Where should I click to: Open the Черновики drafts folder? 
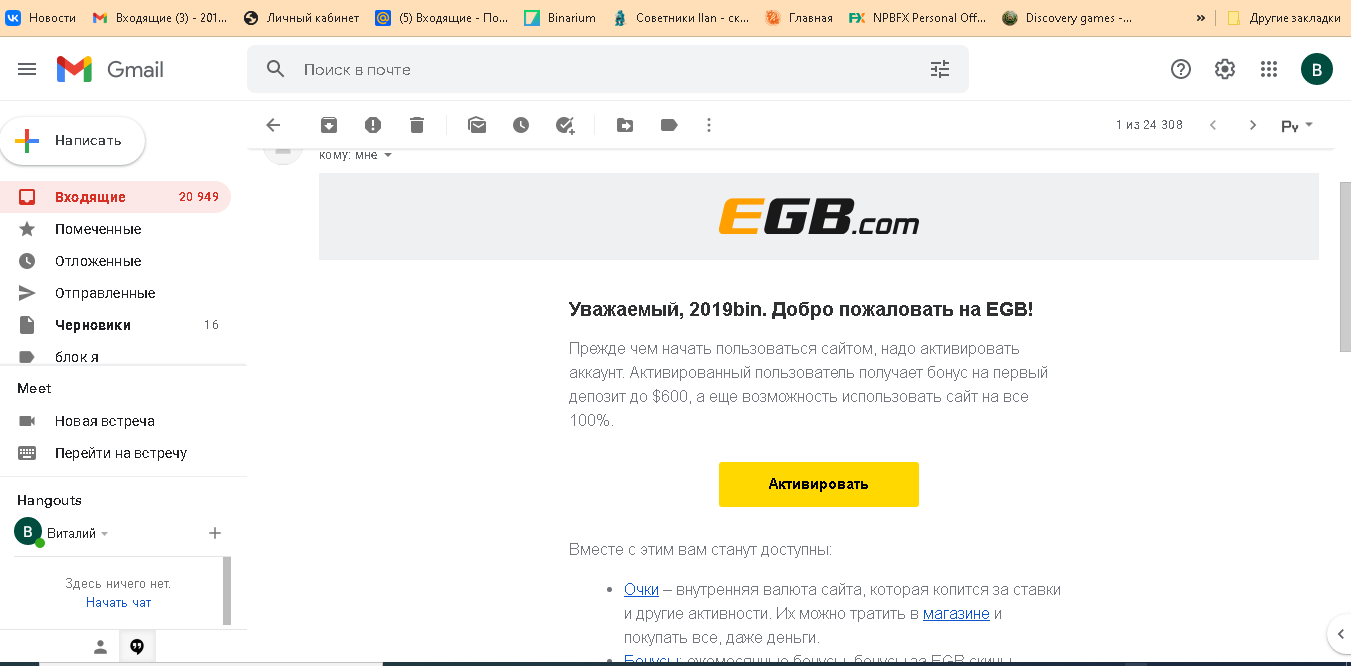pos(115,325)
